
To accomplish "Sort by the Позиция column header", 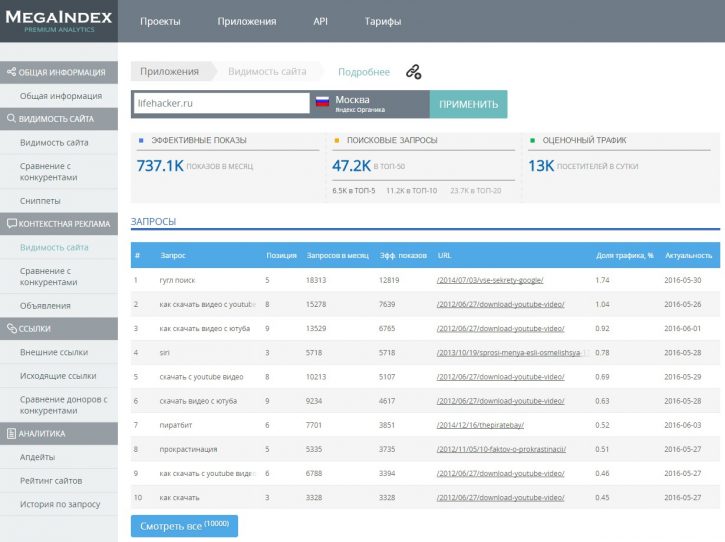I will [281, 255].
